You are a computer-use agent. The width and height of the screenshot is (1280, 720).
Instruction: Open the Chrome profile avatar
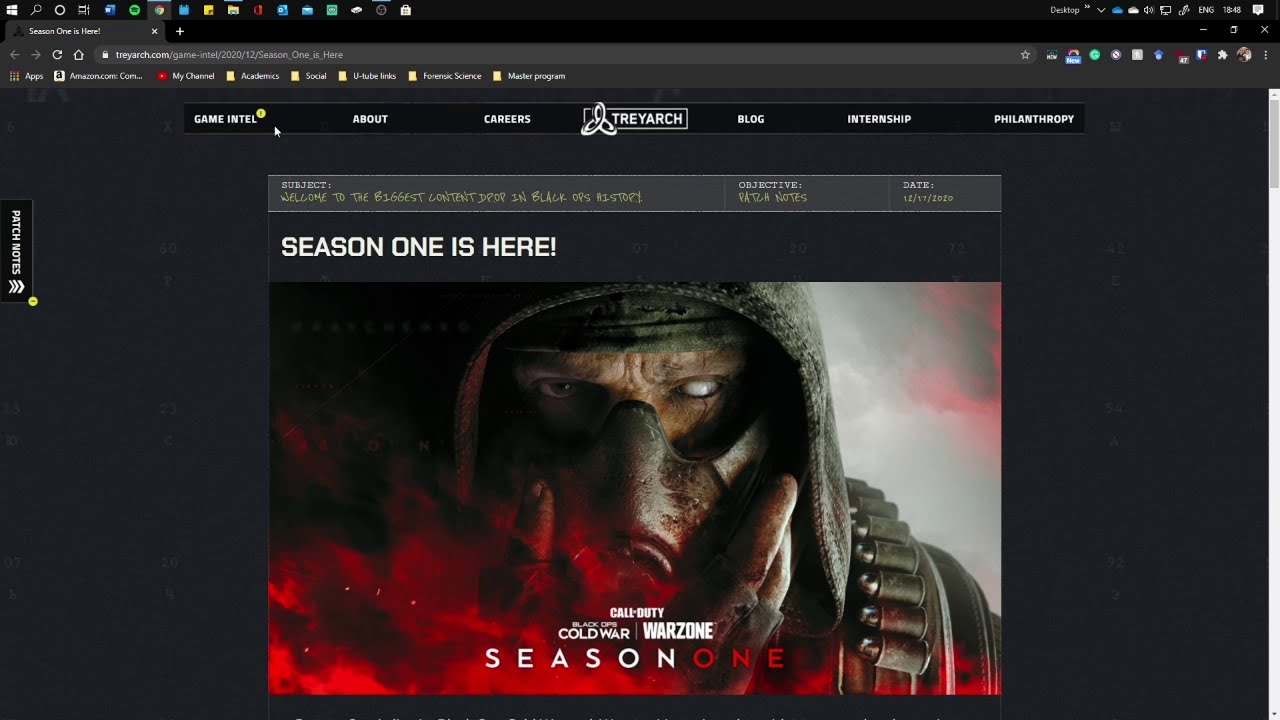(x=1244, y=55)
